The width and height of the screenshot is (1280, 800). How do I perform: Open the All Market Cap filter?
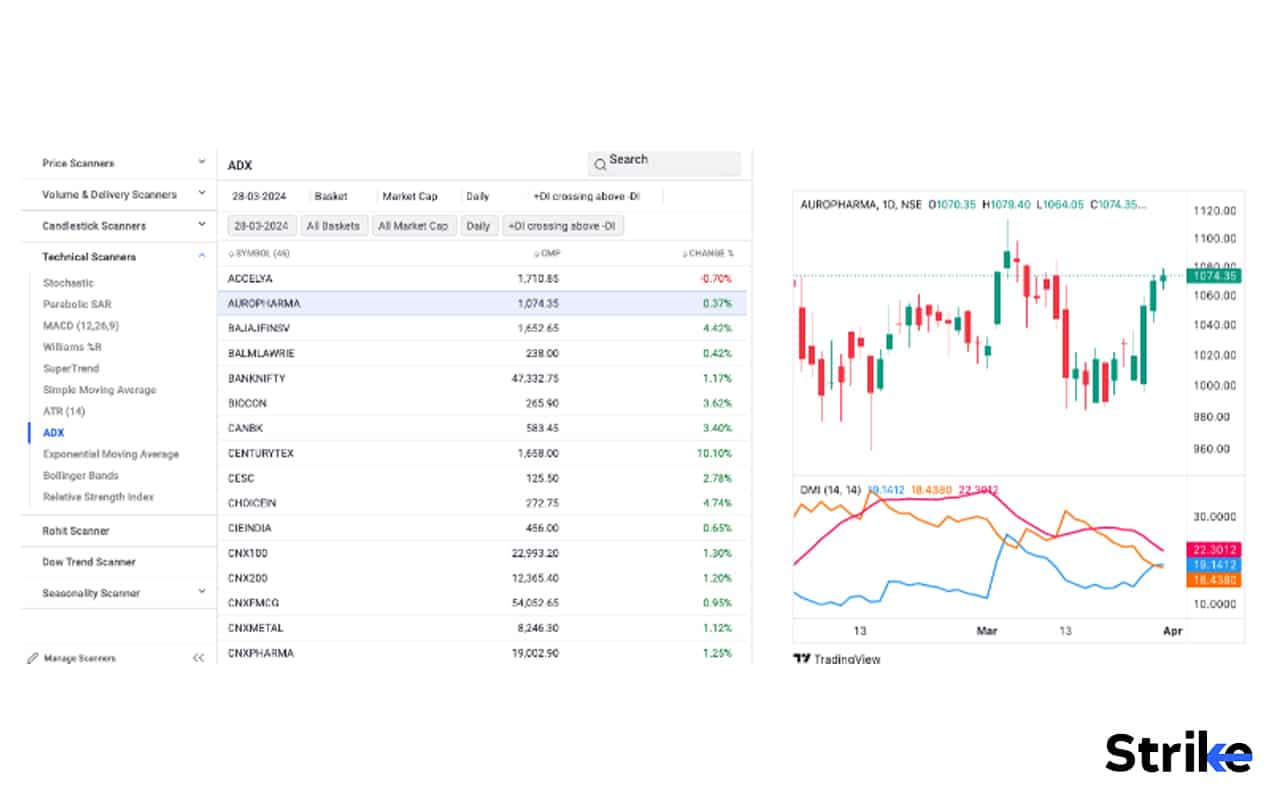413,226
